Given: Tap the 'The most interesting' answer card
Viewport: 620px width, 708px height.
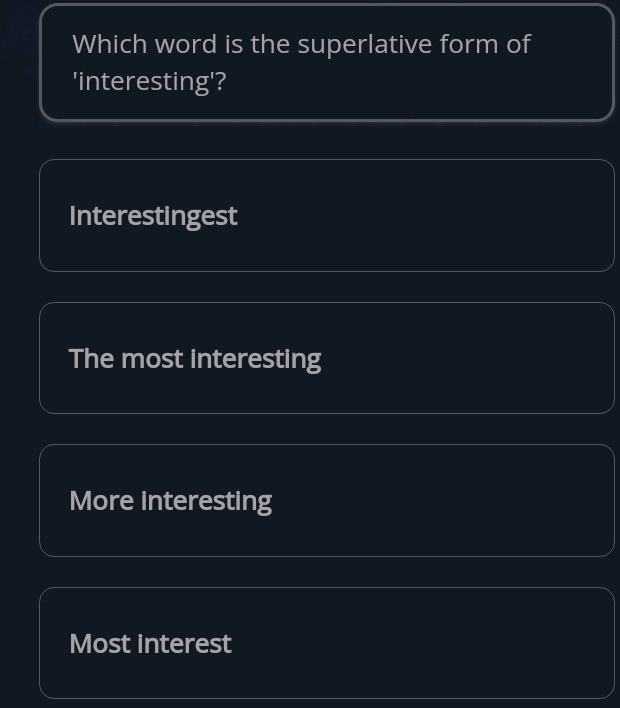Looking at the screenshot, I should point(326,358).
